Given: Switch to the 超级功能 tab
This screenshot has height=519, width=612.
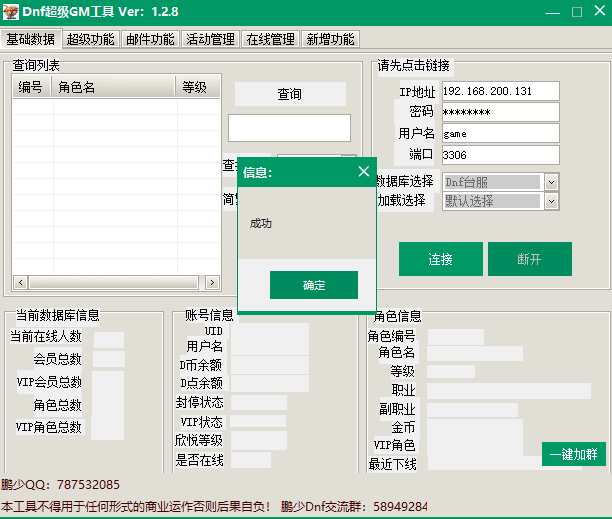Looking at the screenshot, I should [x=90, y=40].
